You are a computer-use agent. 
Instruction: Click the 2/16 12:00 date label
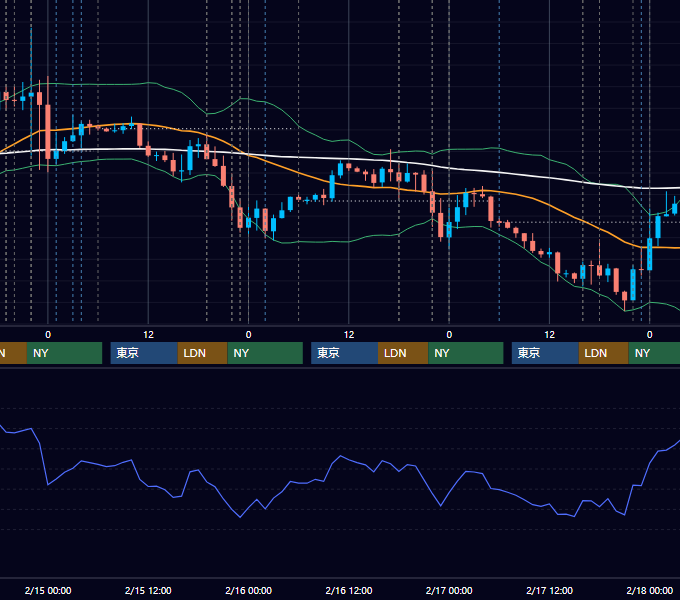click(x=349, y=590)
